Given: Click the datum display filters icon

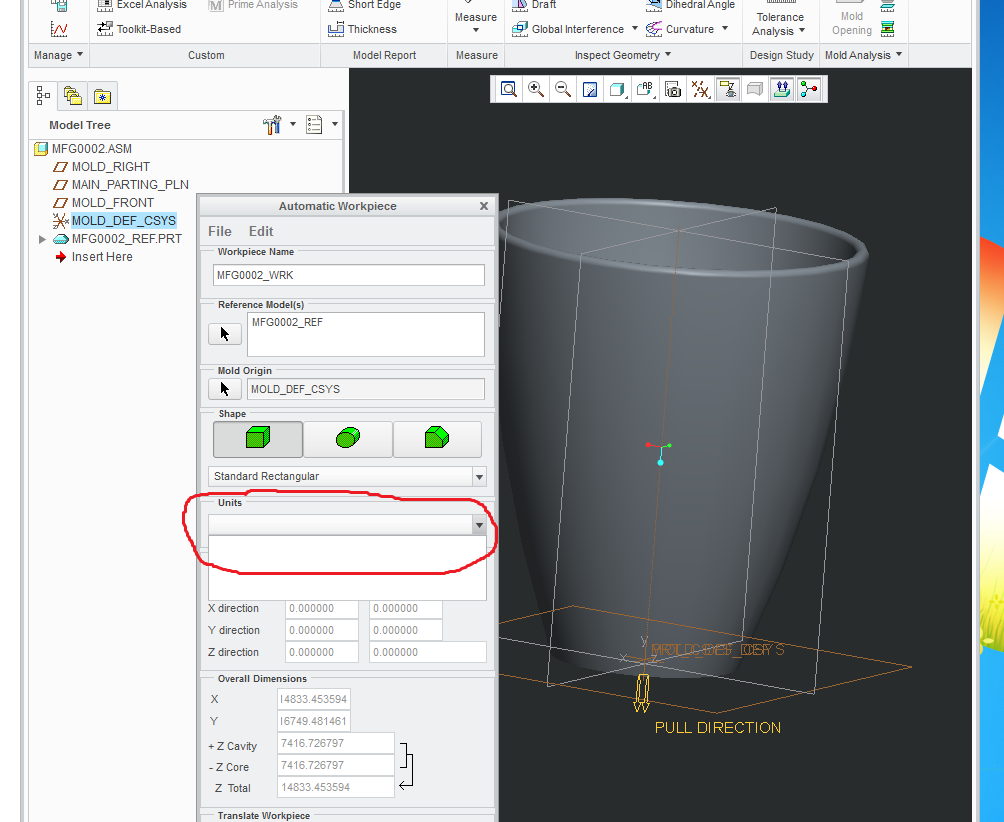Looking at the screenshot, I should pos(700,89).
